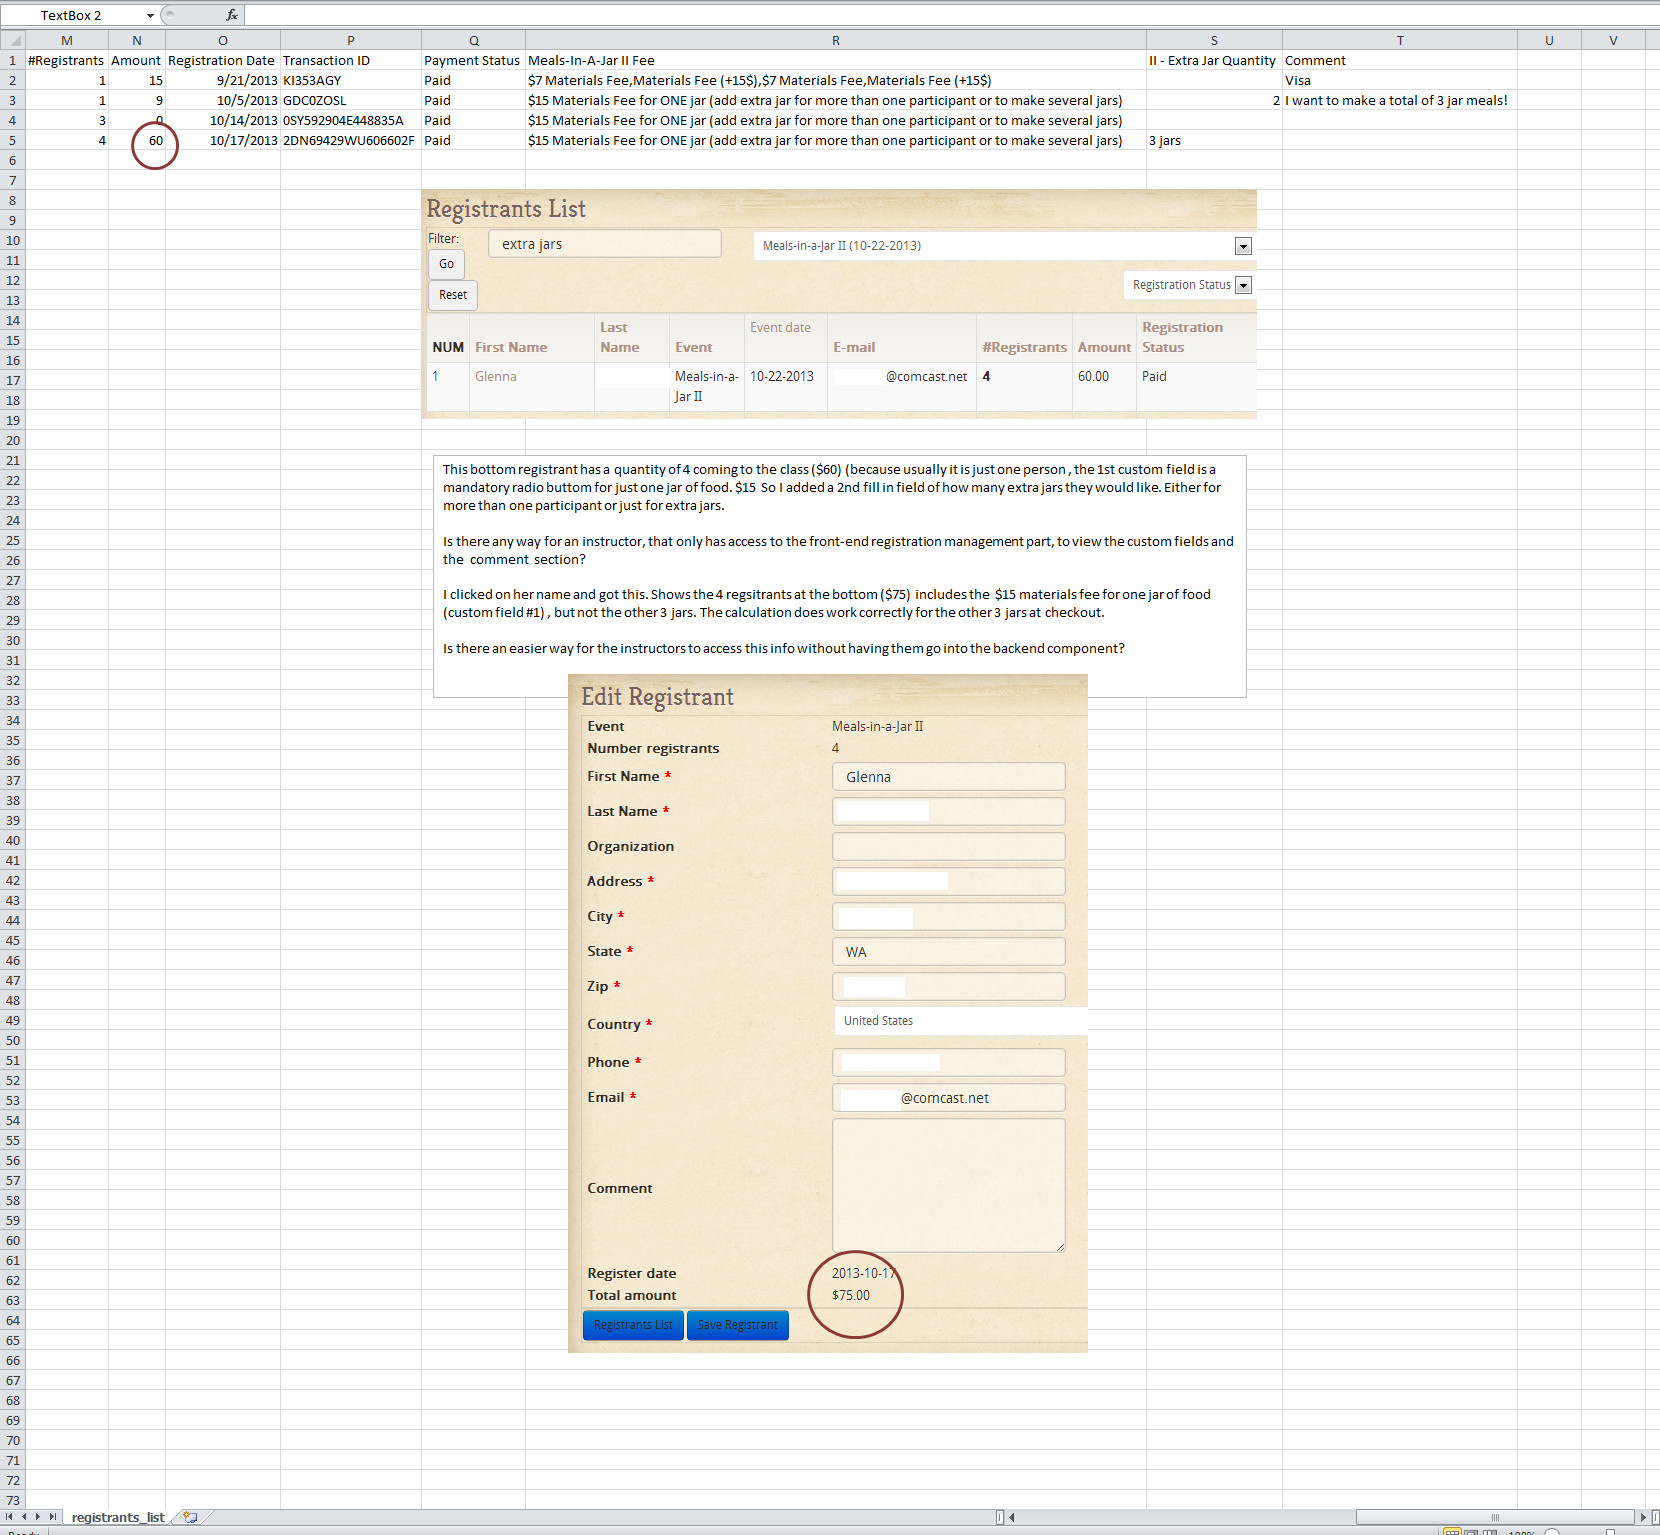This screenshot has width=1660, height=1535.
Task: Click horizontal scrollbar right arrow
Action: click(1641, 1517)
